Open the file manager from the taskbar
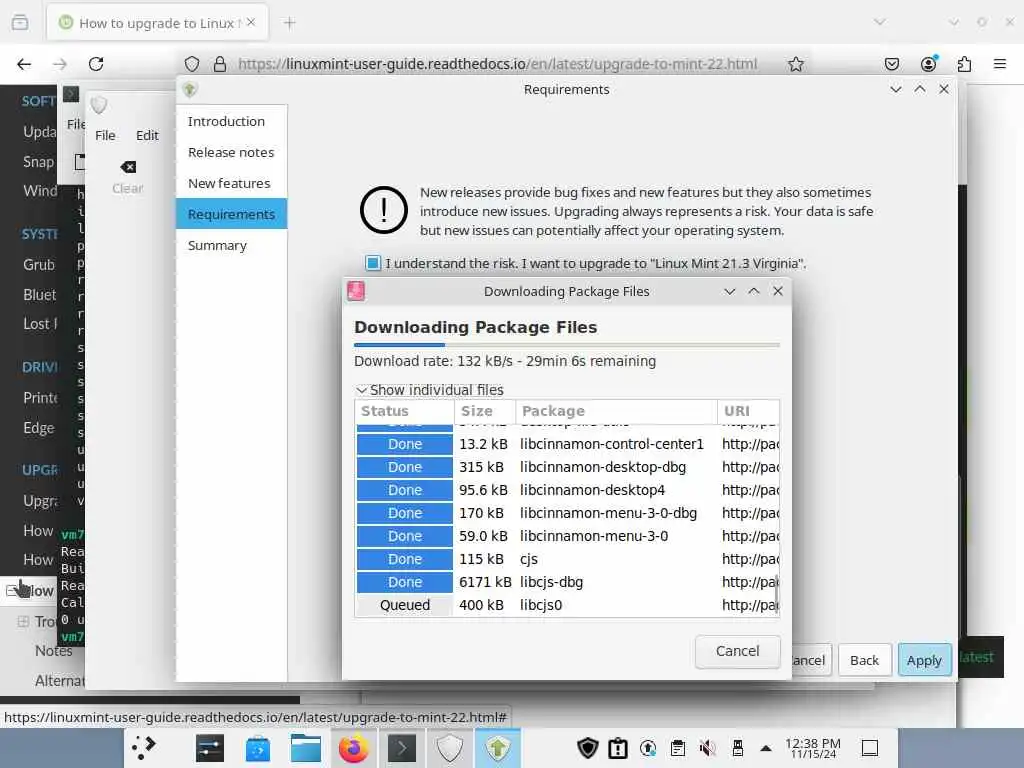Image resolution: width=1024 pixels, height=768 pixels. 306,748
